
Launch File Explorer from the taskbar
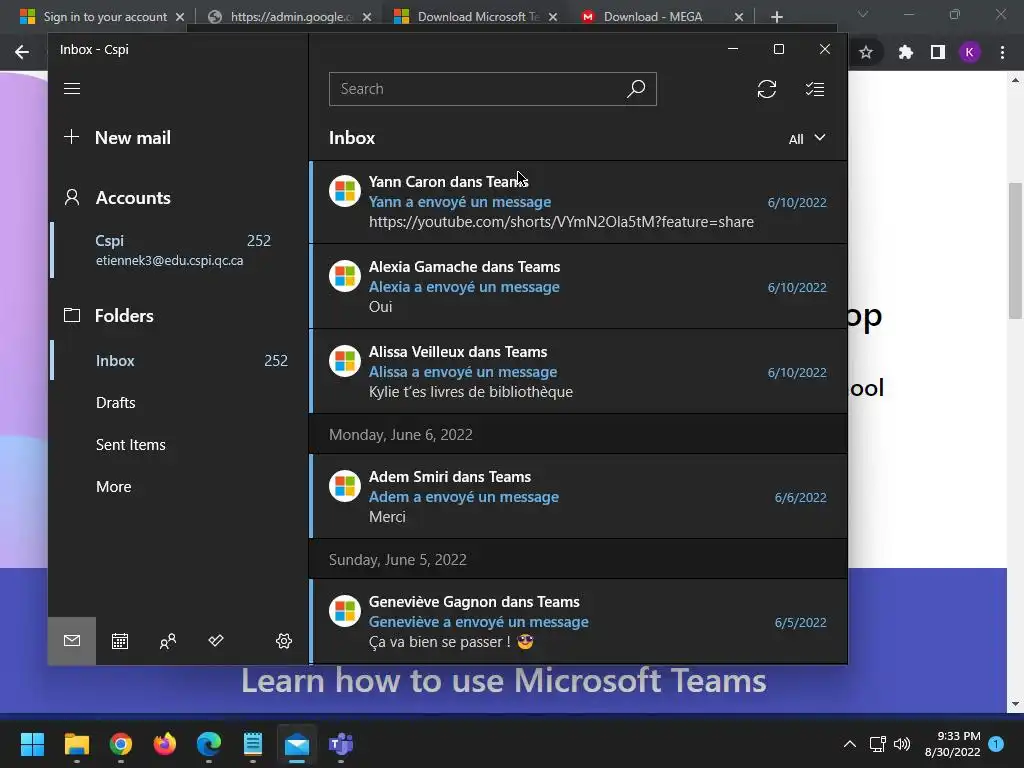click(x=76, y=744)
